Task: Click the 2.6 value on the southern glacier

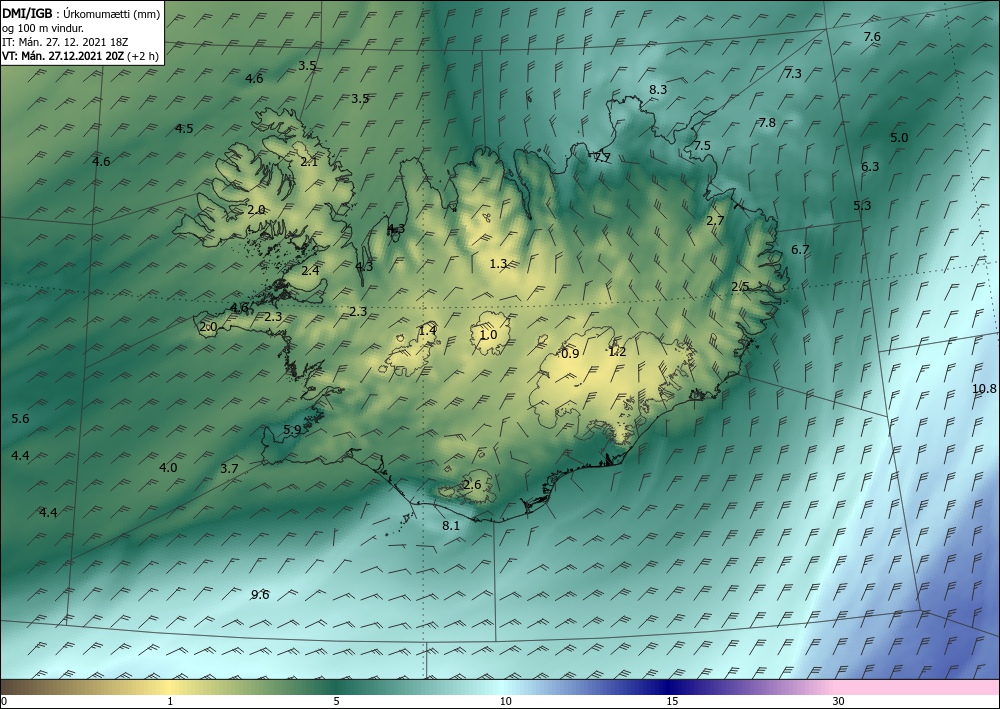Action: click(473, 485)
